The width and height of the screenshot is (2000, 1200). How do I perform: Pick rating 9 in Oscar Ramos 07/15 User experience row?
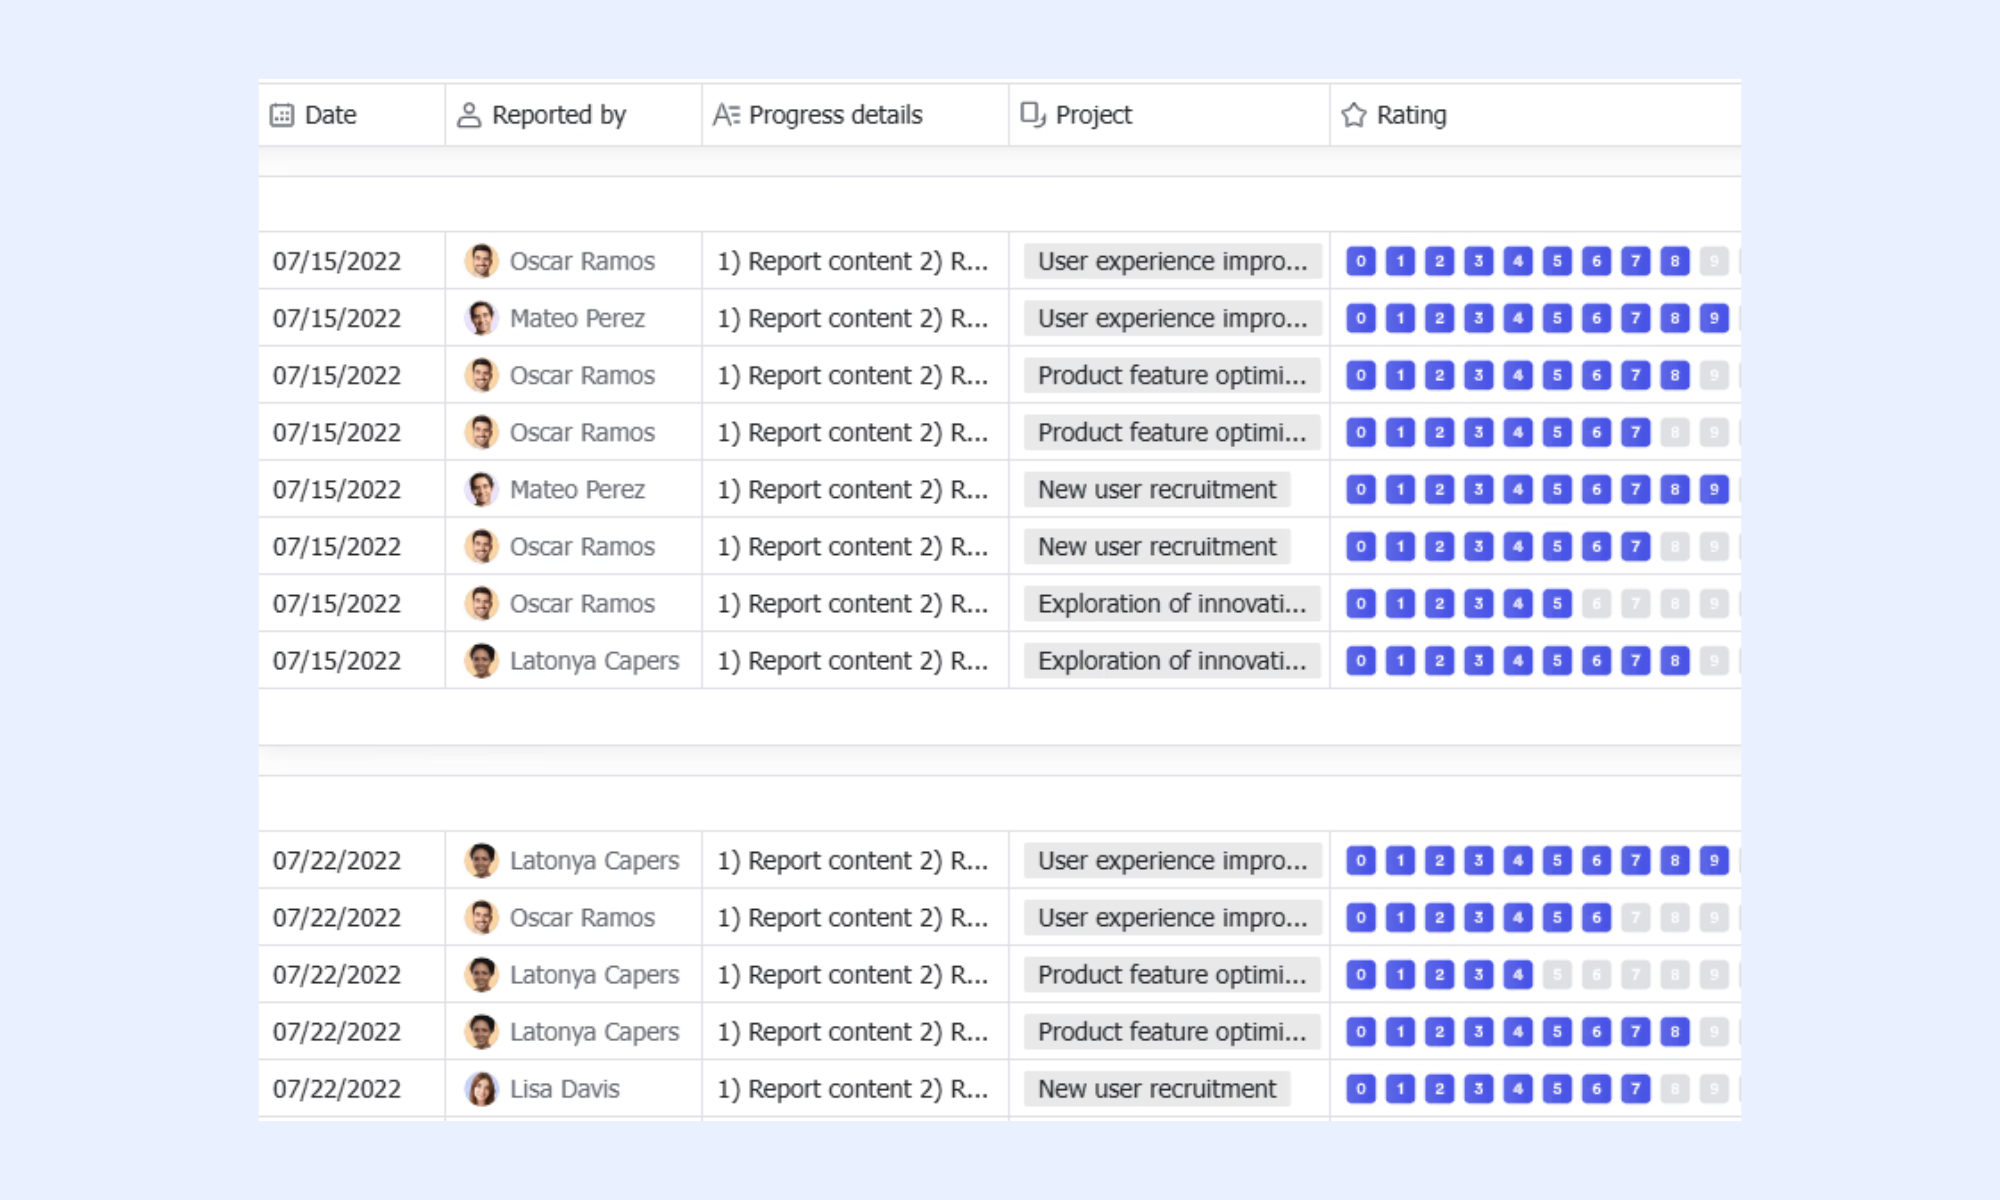1714,261
